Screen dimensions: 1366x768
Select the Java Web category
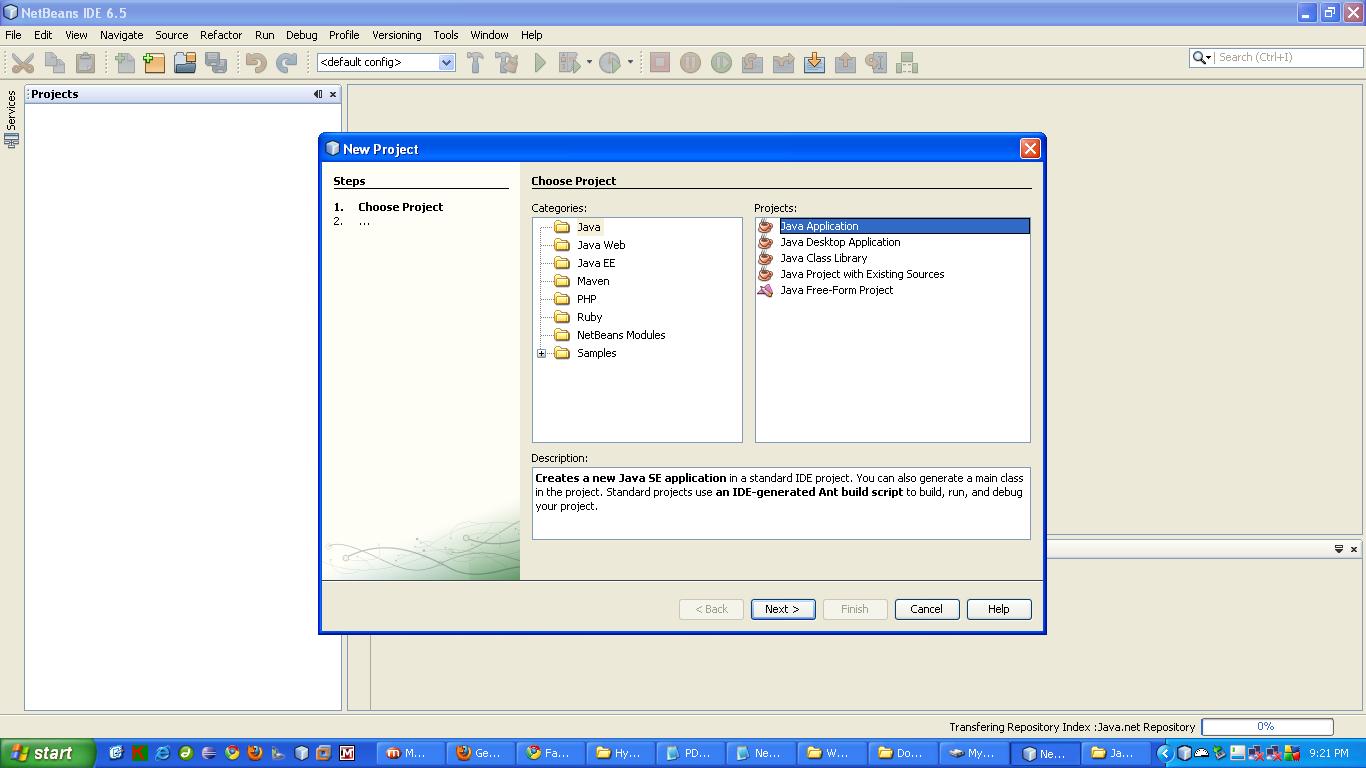601,245
